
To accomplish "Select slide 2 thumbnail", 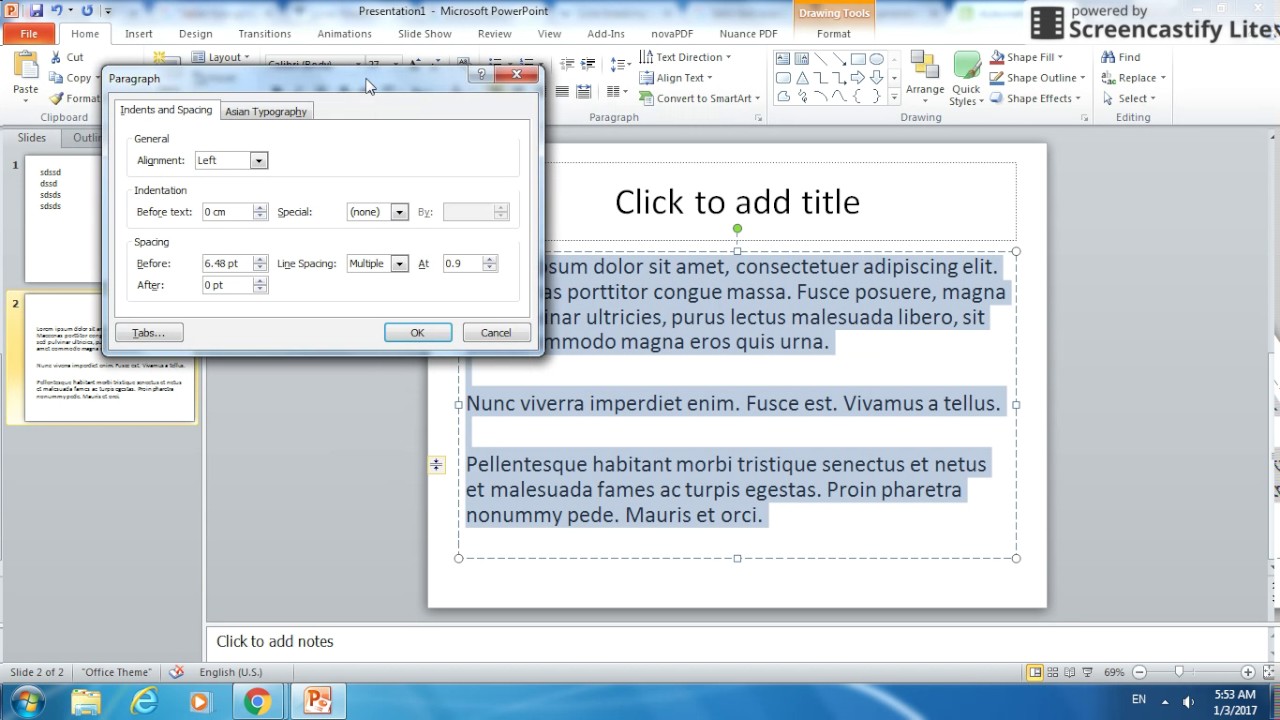I will pyautogui.click(x=110, y=358).
